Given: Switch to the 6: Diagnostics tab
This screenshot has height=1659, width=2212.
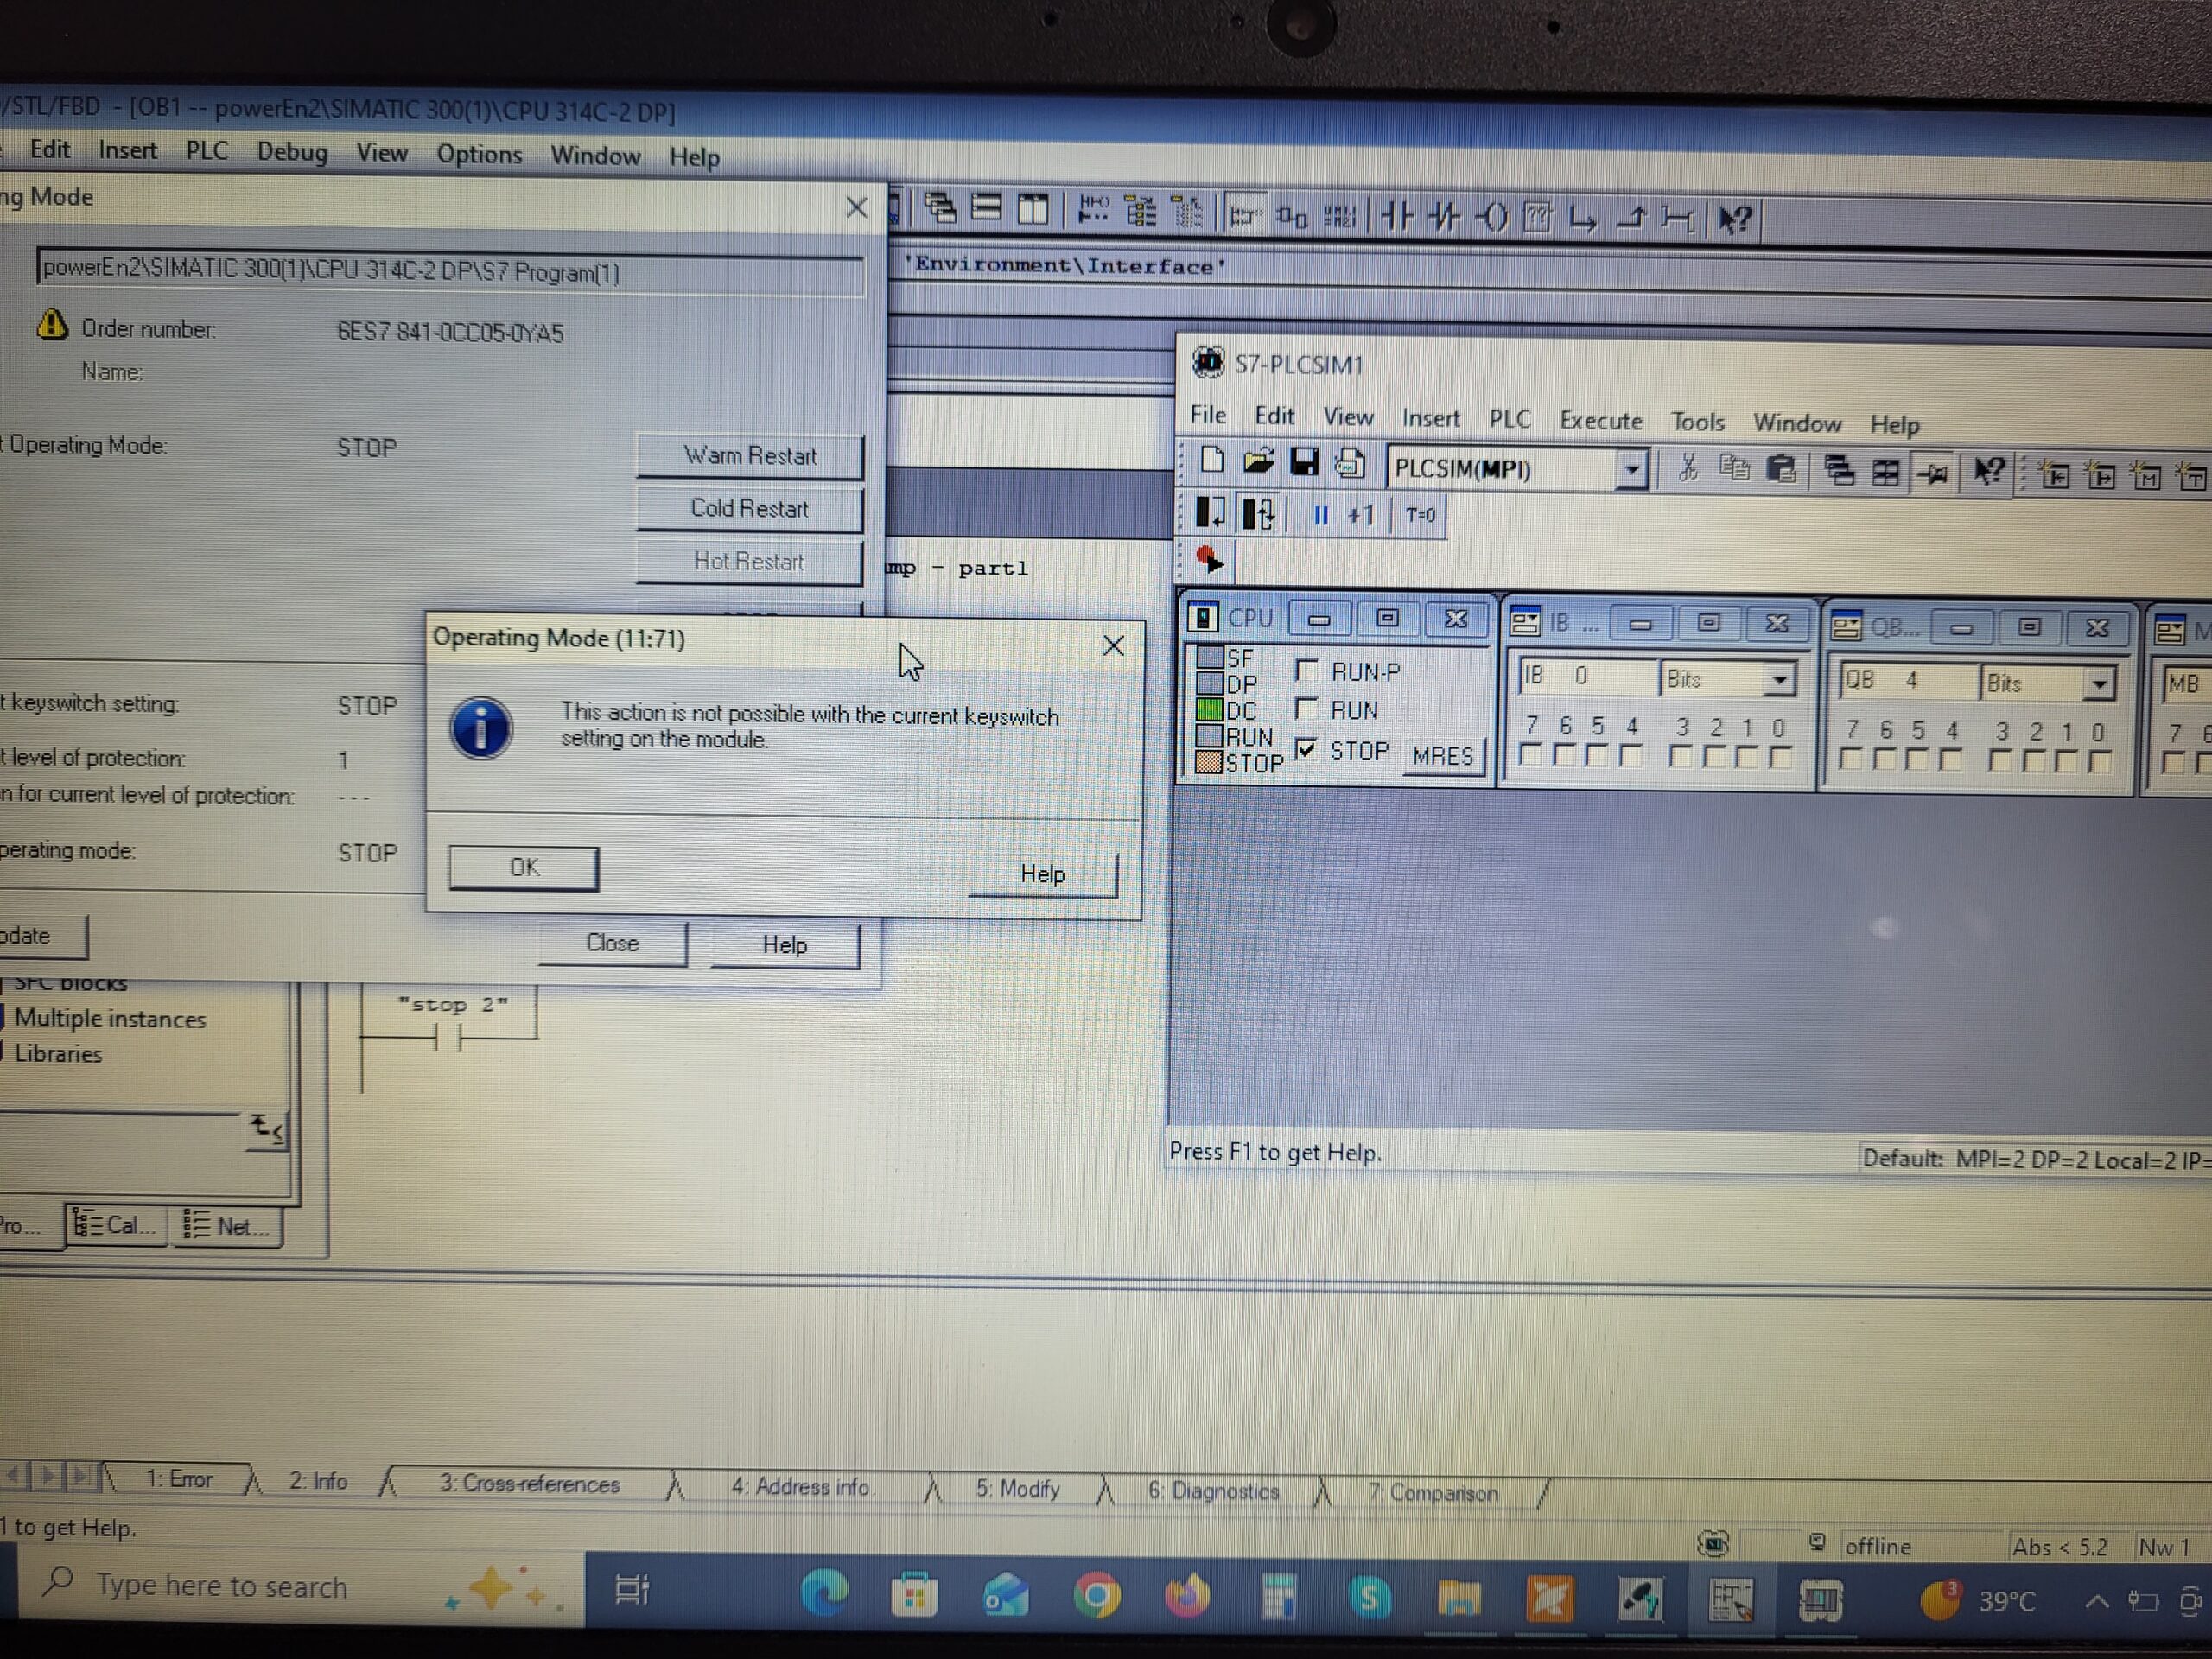Looking at the screenshot, I should [x=1213, y=1491].
